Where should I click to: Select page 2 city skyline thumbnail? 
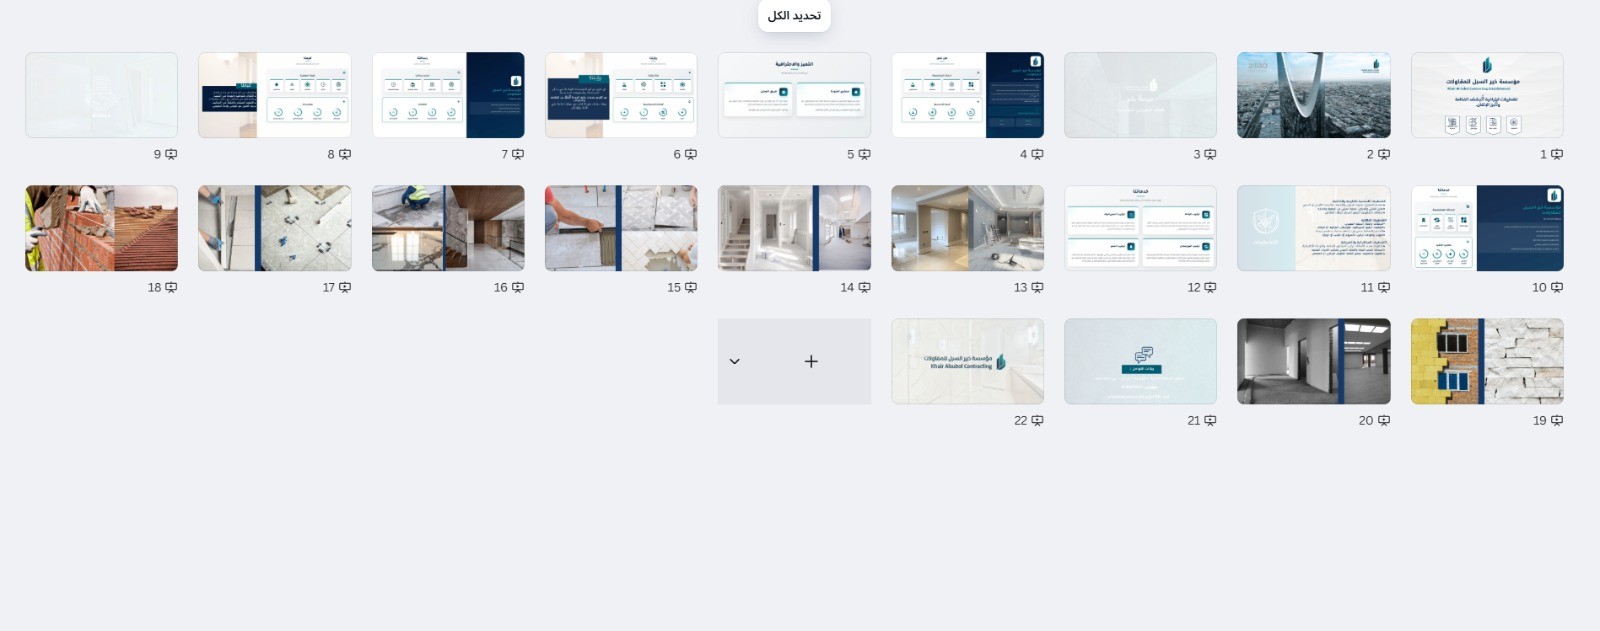pos(1314,95)
